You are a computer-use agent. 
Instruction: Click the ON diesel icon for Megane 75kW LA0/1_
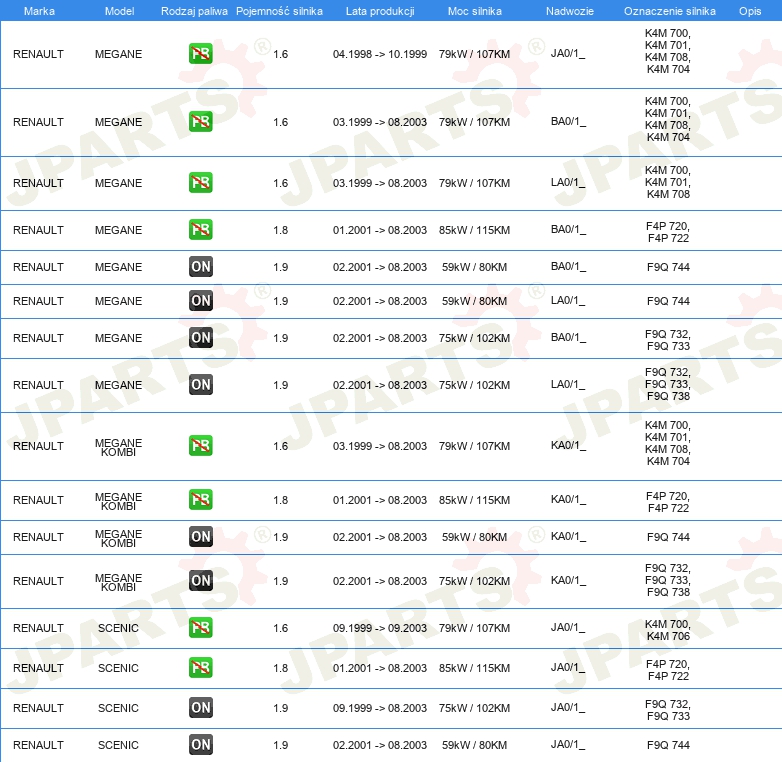coord(200,384)
